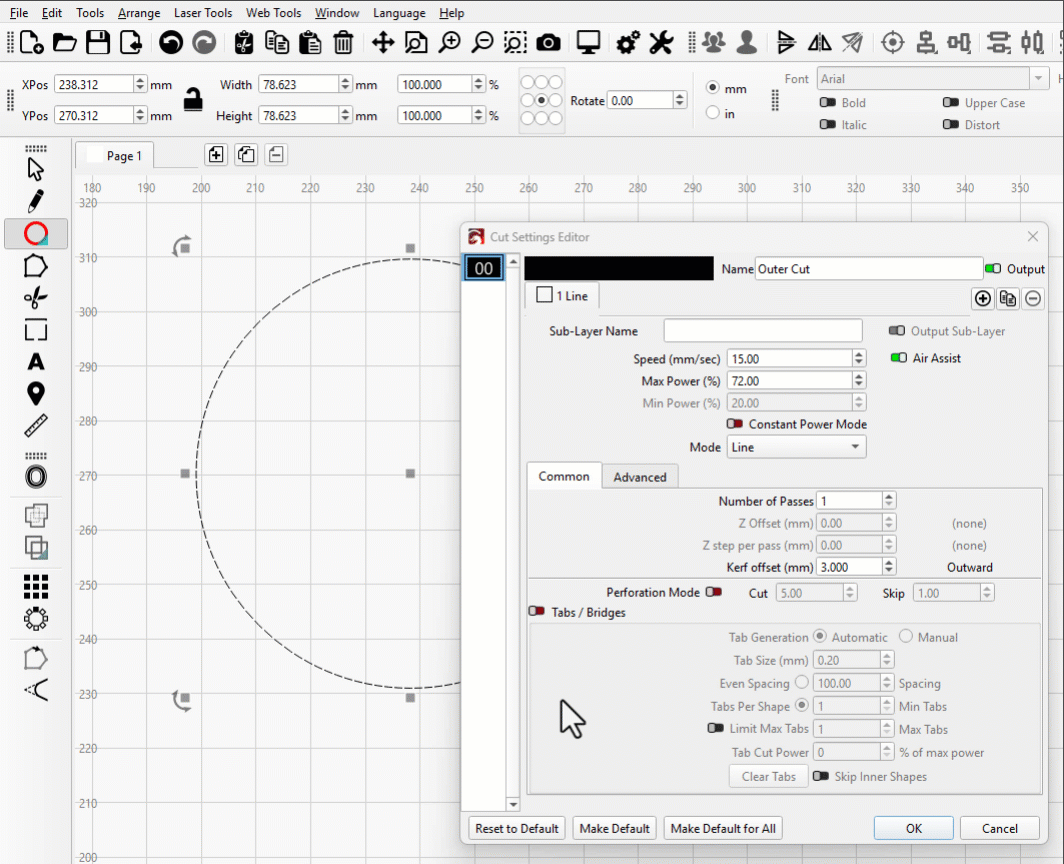
Task: Select the Ellipse drawing tool
Action: pos(36,233)
